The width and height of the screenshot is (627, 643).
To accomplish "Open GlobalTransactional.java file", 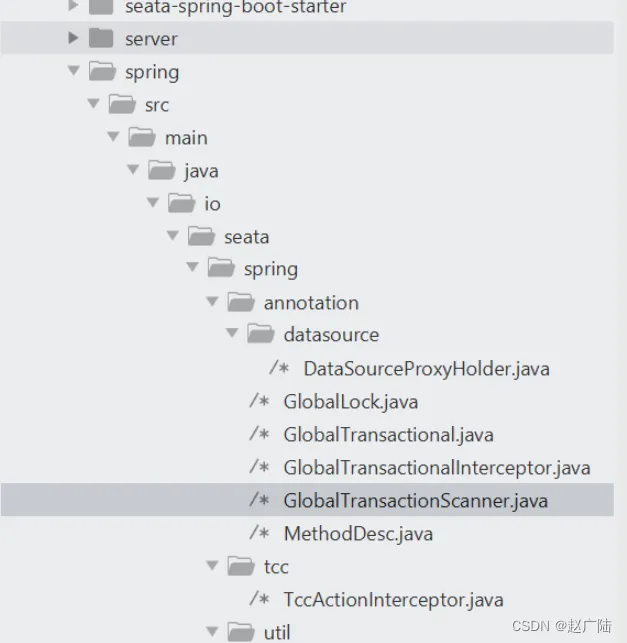I will coord(388,435).
